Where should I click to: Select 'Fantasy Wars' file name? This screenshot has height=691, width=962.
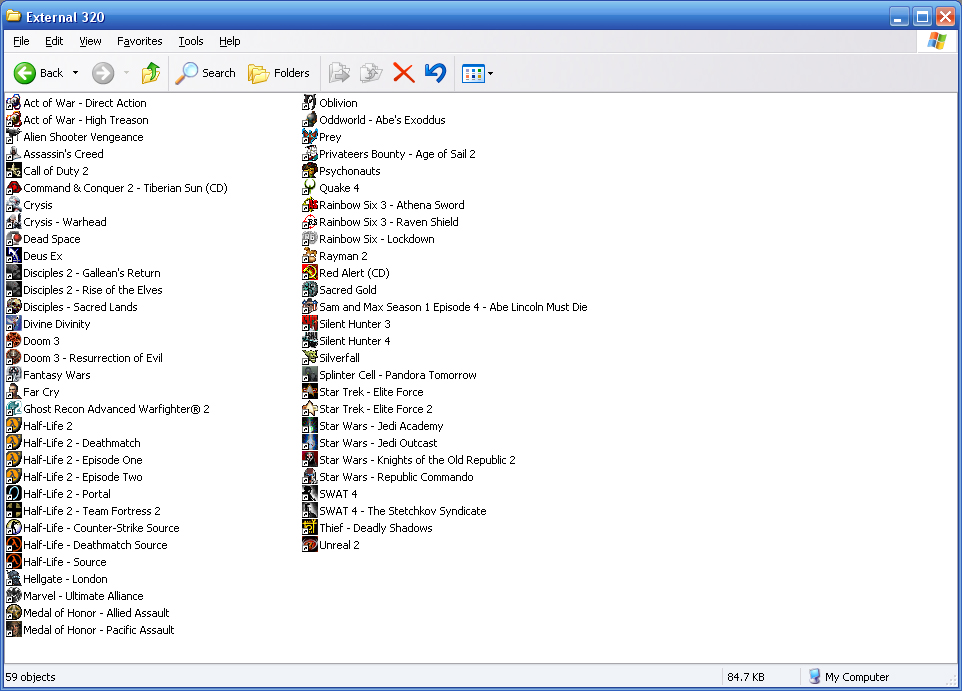pyautogui.click(x=56, y=375)
